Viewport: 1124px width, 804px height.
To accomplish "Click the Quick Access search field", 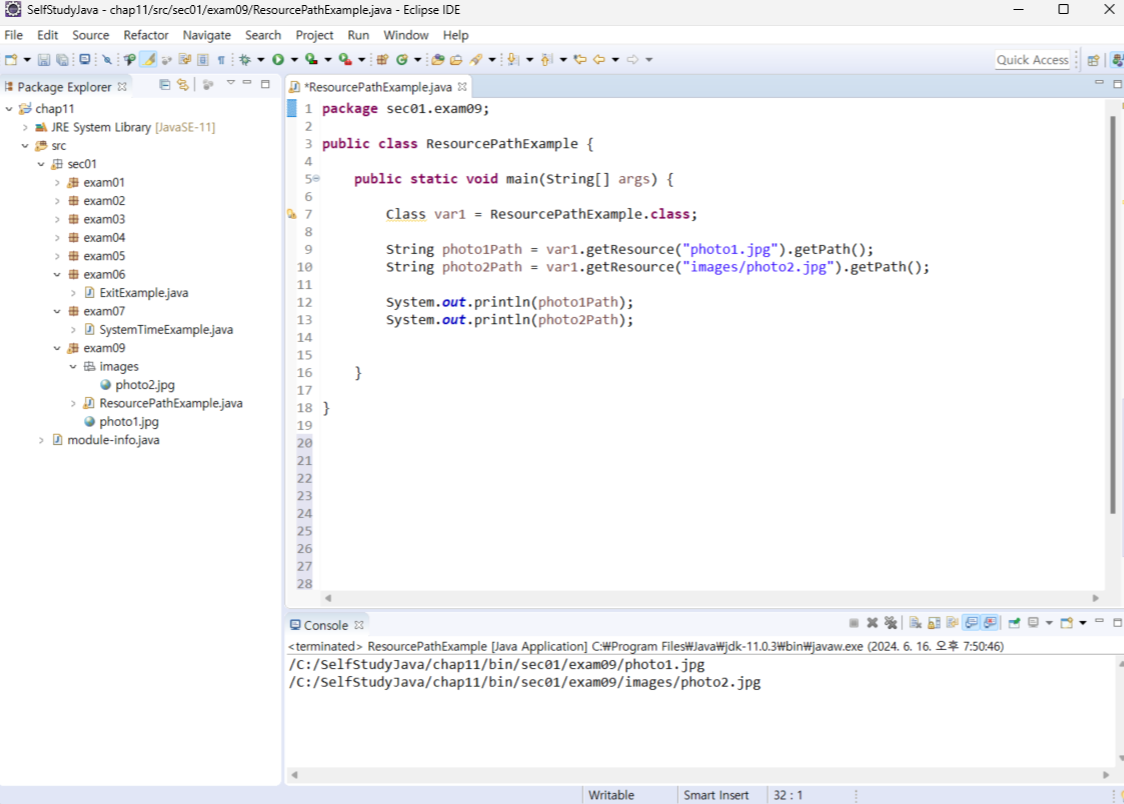I will click(1033, 60).
